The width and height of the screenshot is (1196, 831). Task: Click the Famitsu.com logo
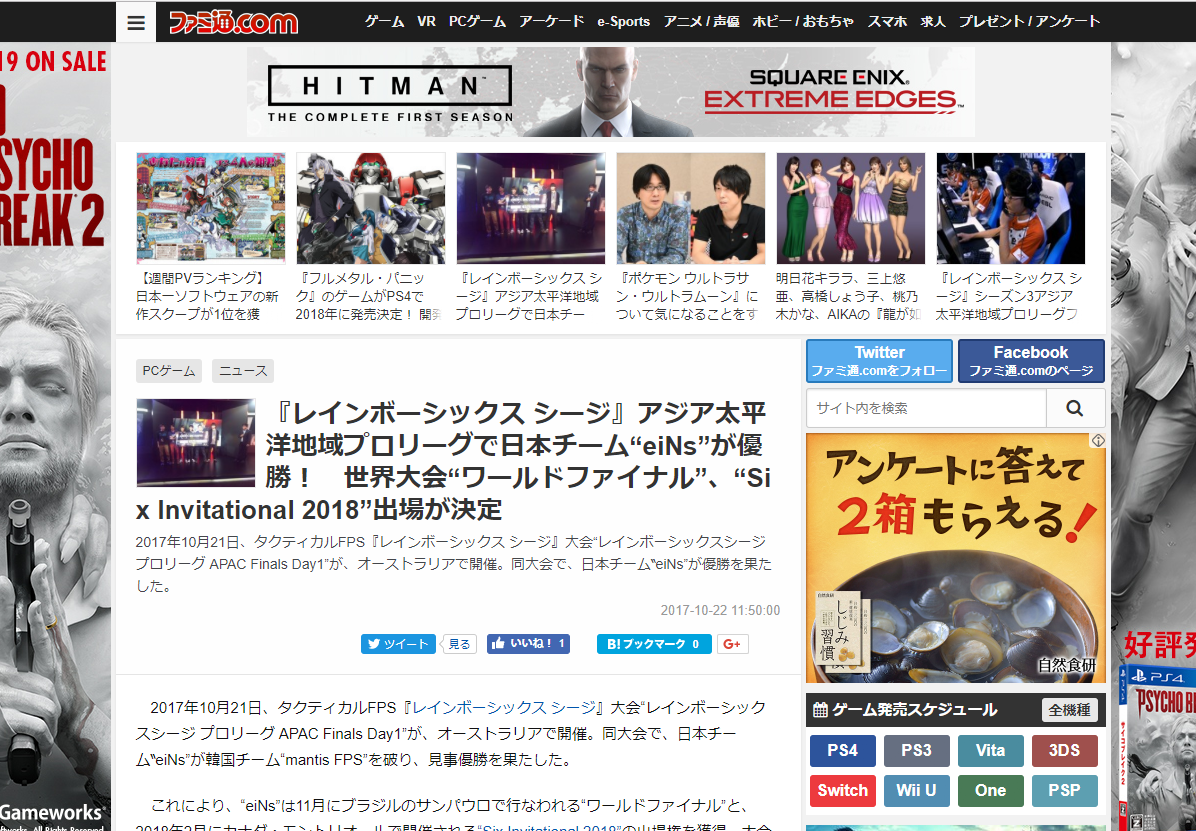233,22
